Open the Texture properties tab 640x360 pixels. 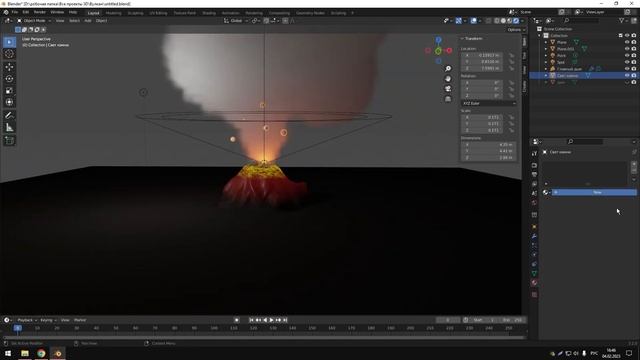[534, 294]
